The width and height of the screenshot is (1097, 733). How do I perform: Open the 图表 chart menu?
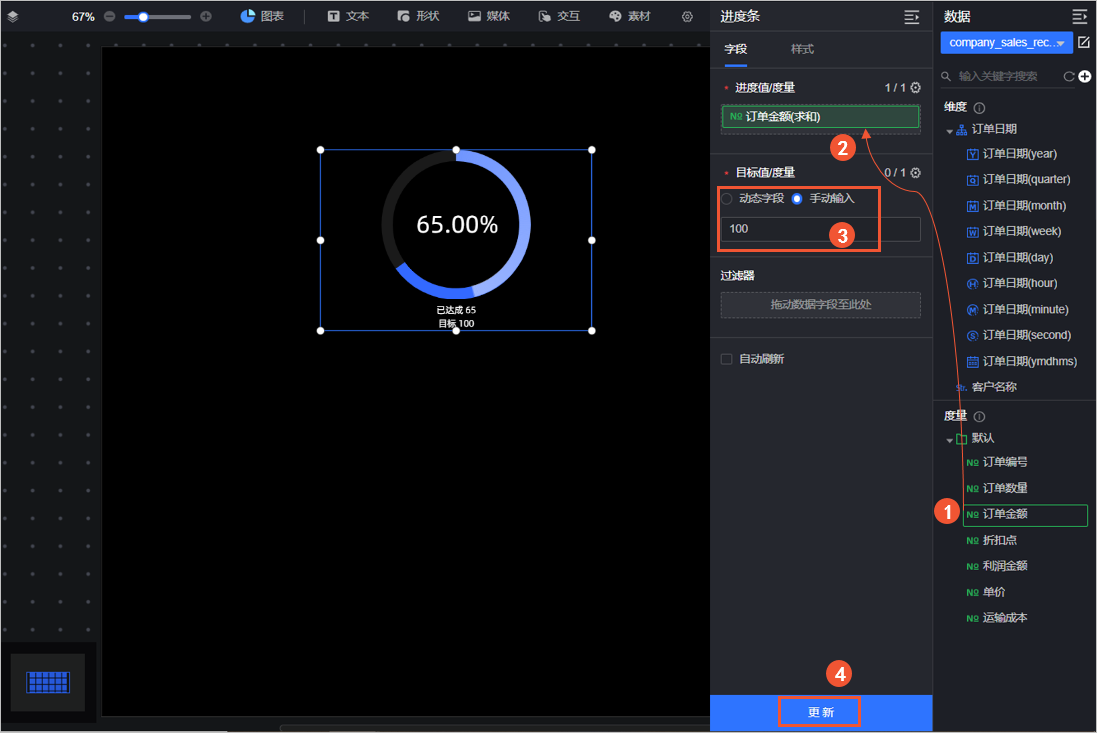click(262, 16)
